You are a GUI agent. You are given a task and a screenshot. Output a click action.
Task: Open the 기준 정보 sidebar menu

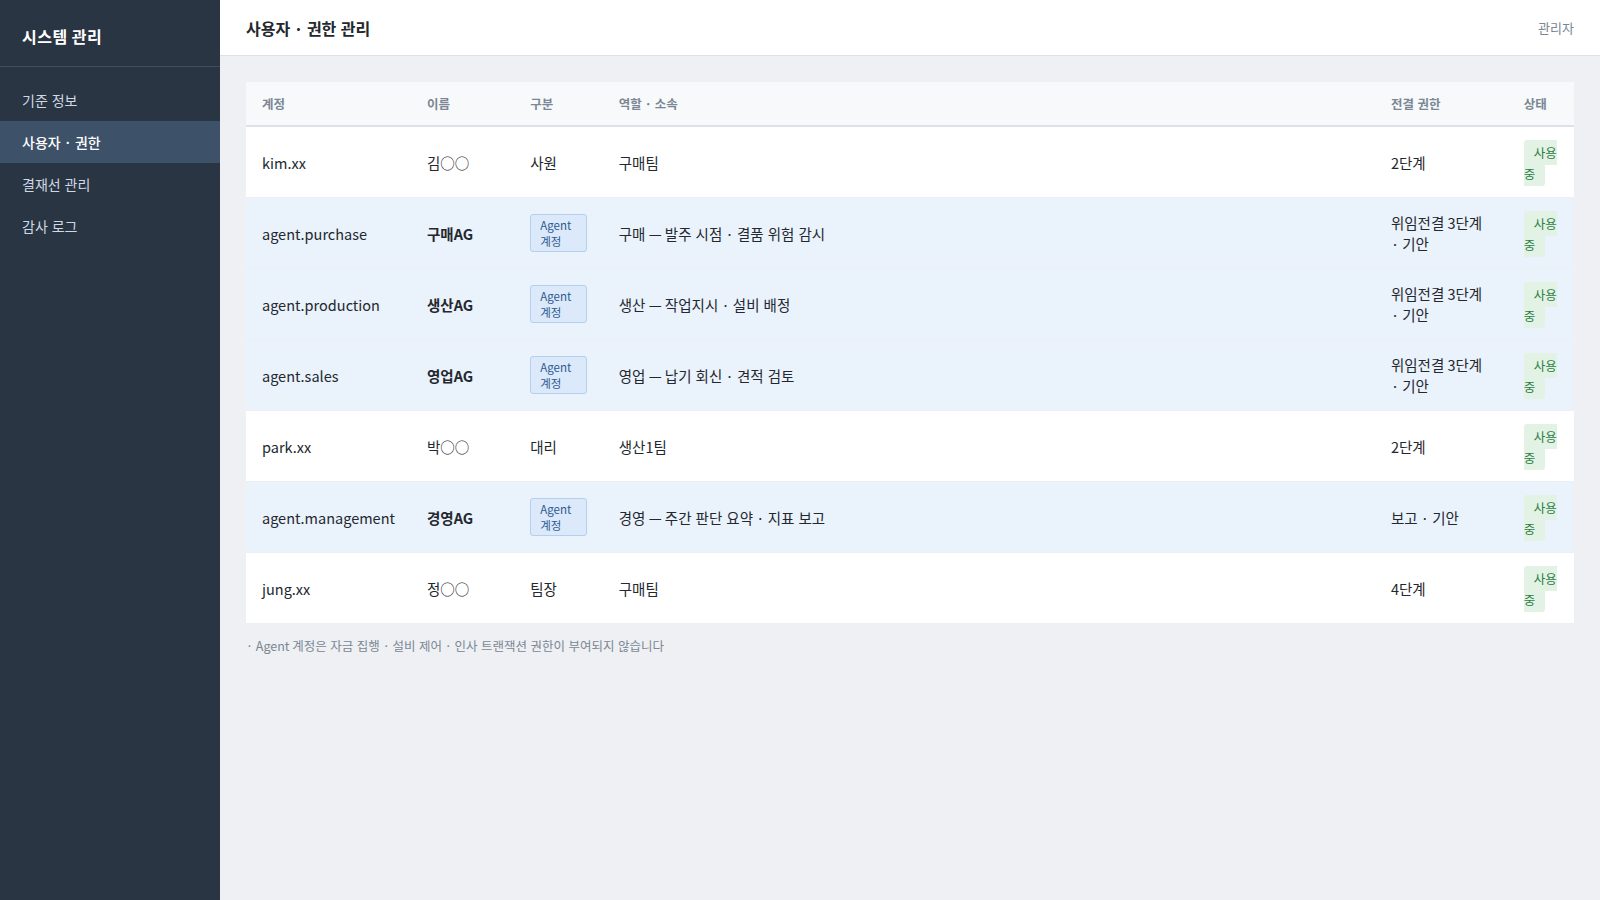(110, 101)
